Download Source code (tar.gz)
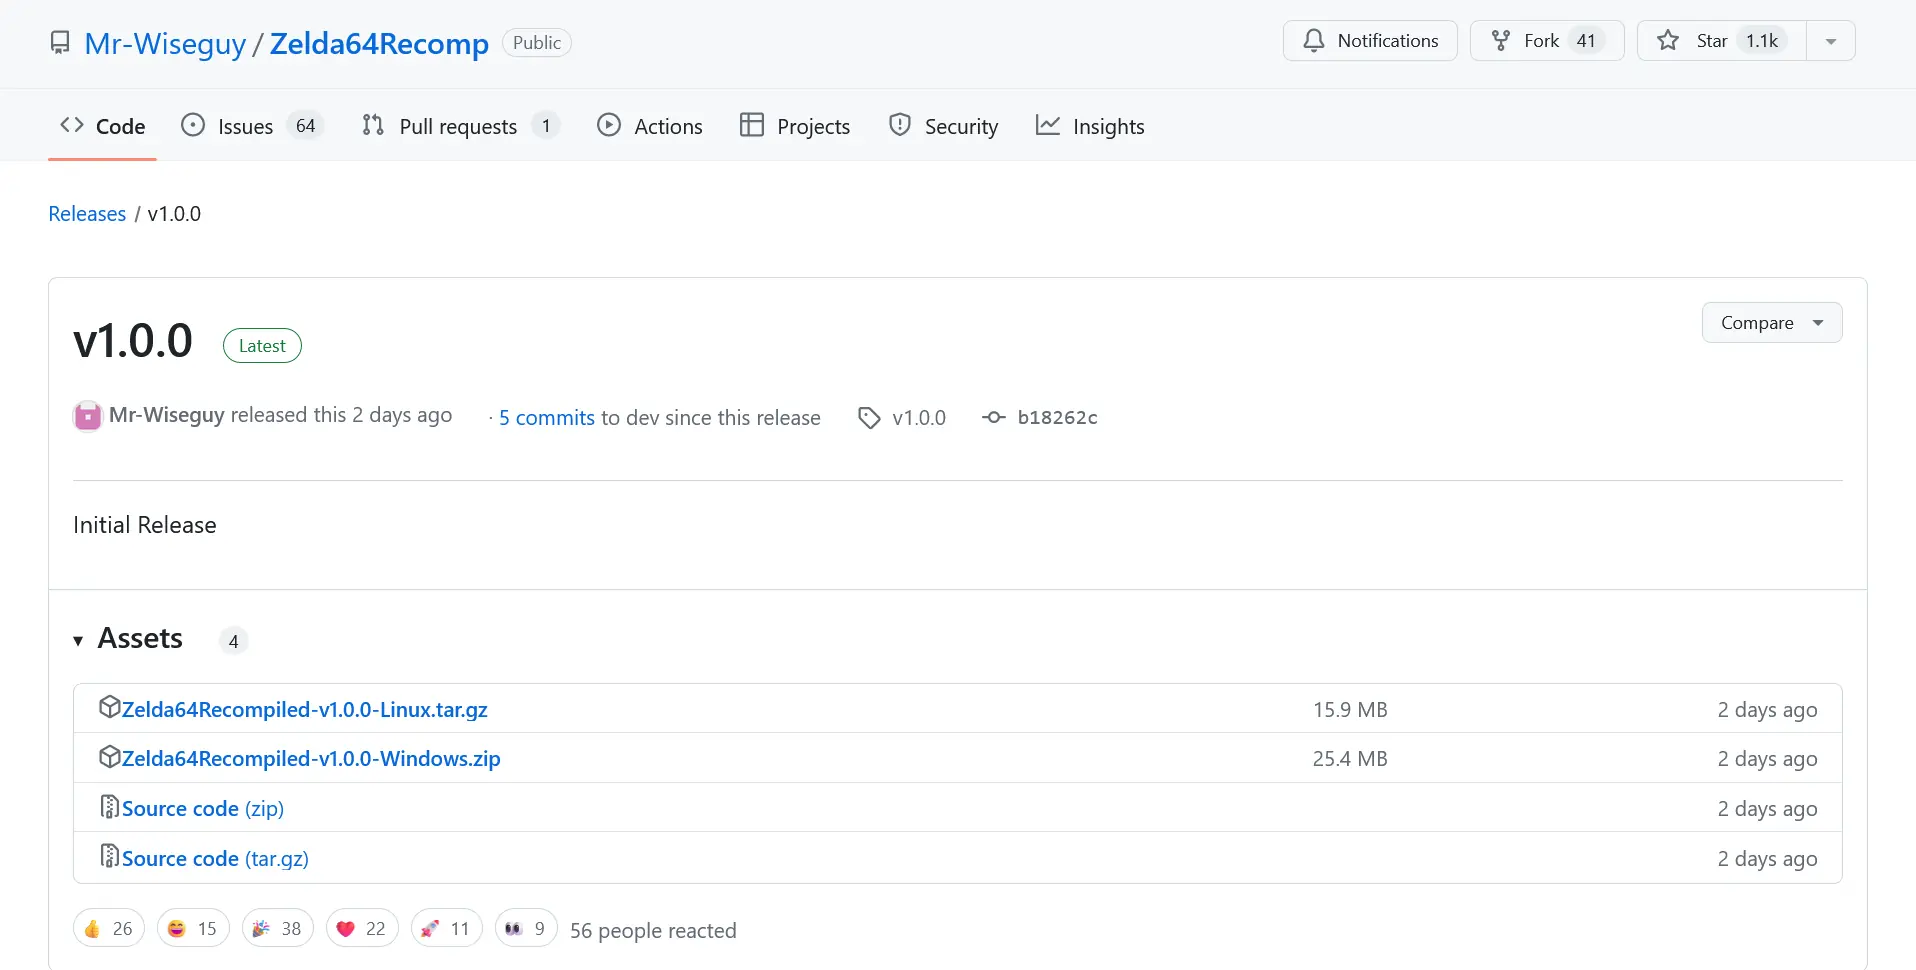 tap(215, 858)
